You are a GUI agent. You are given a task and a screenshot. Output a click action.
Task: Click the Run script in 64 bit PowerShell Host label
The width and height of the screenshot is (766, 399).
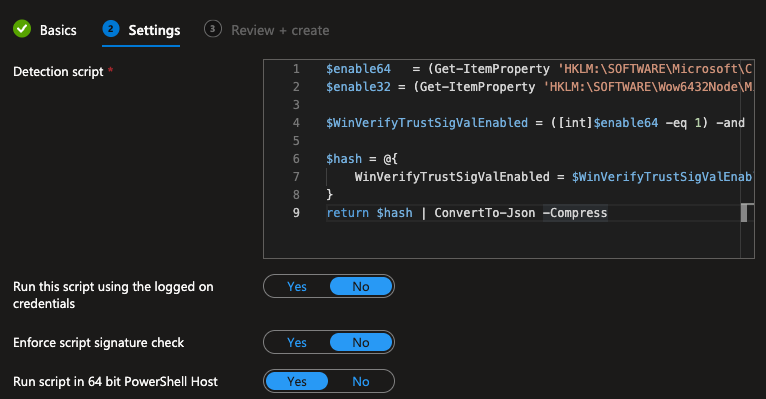click(115, 381)
